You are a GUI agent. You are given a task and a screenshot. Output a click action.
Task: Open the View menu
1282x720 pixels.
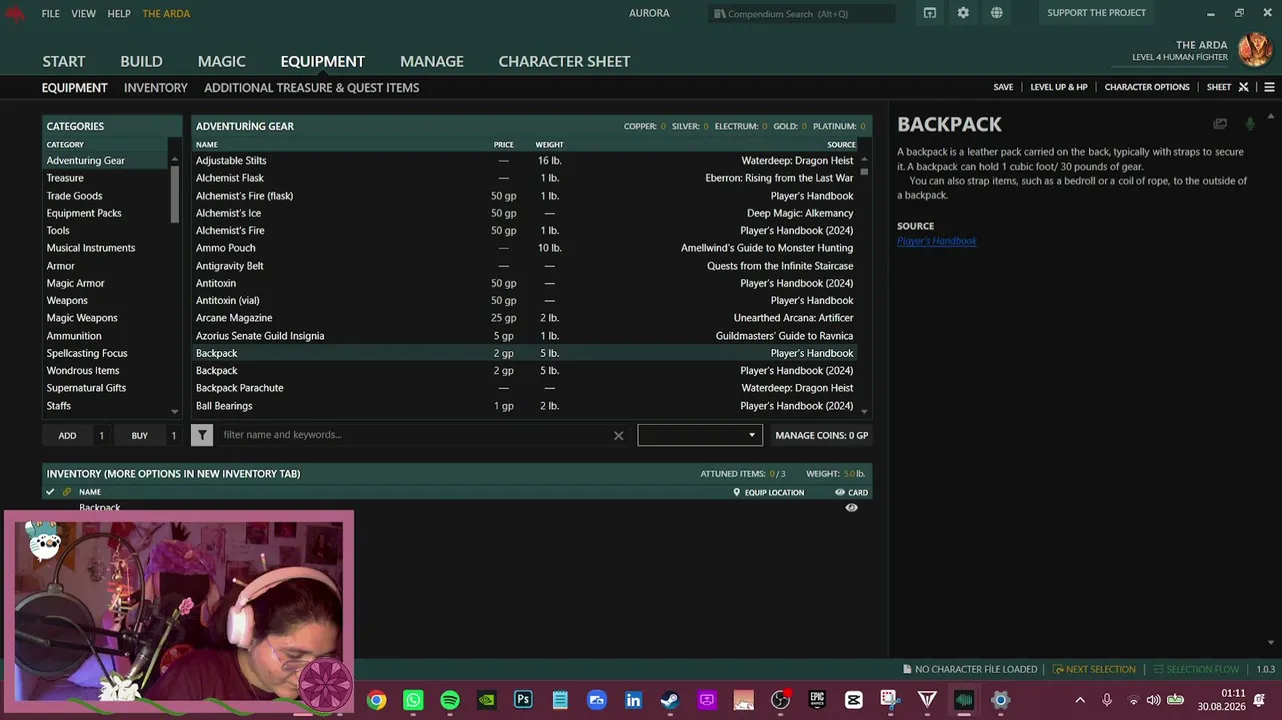[84, 13]
